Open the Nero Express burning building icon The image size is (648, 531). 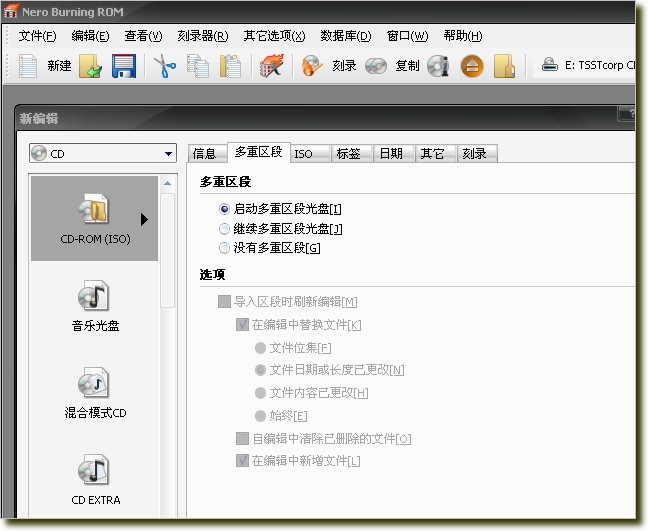click(x=272, y=66)
